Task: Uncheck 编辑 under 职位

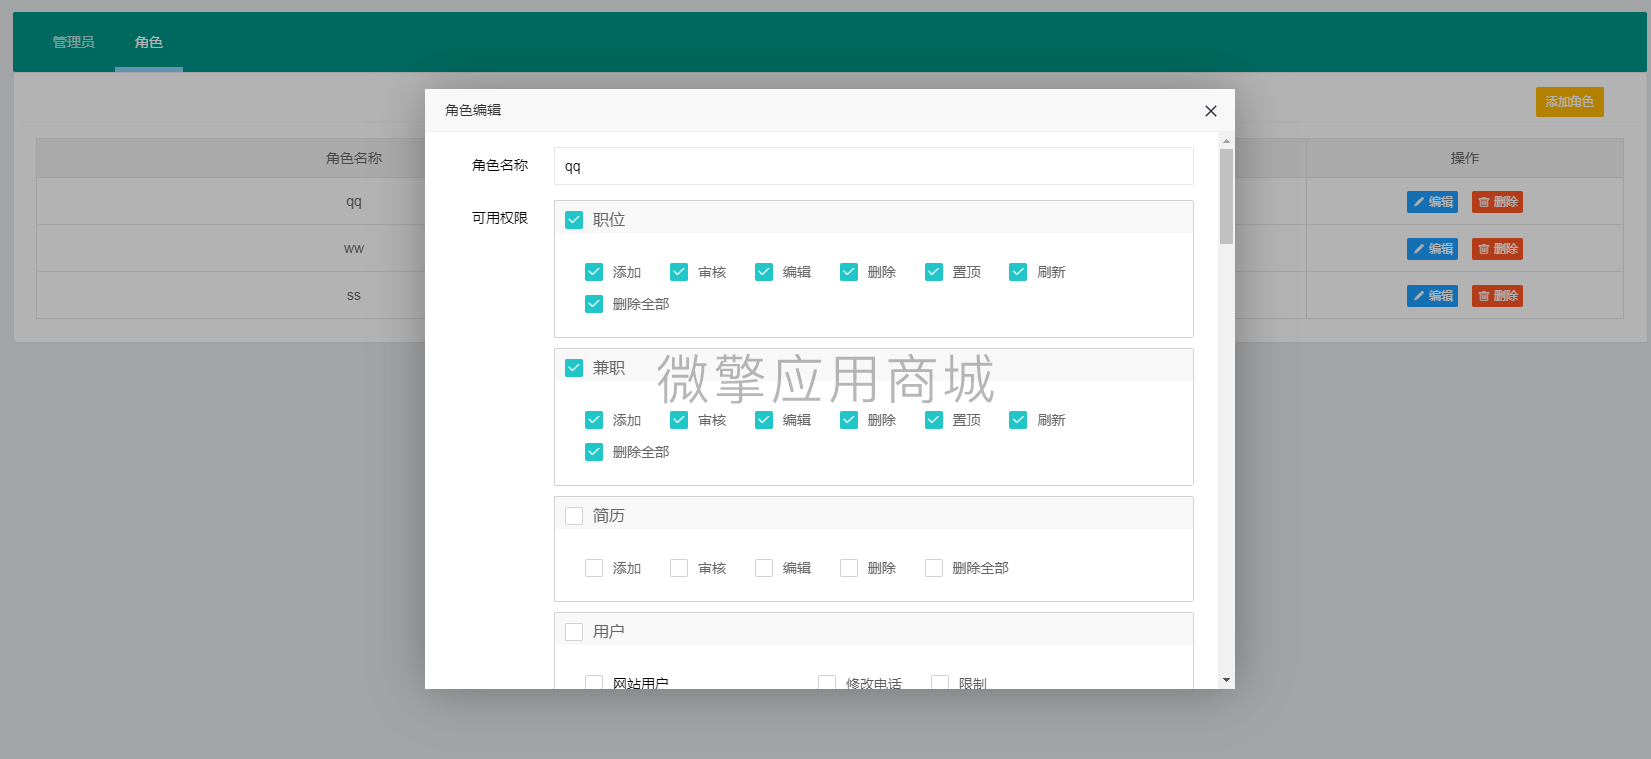Action: click(764, 272)
